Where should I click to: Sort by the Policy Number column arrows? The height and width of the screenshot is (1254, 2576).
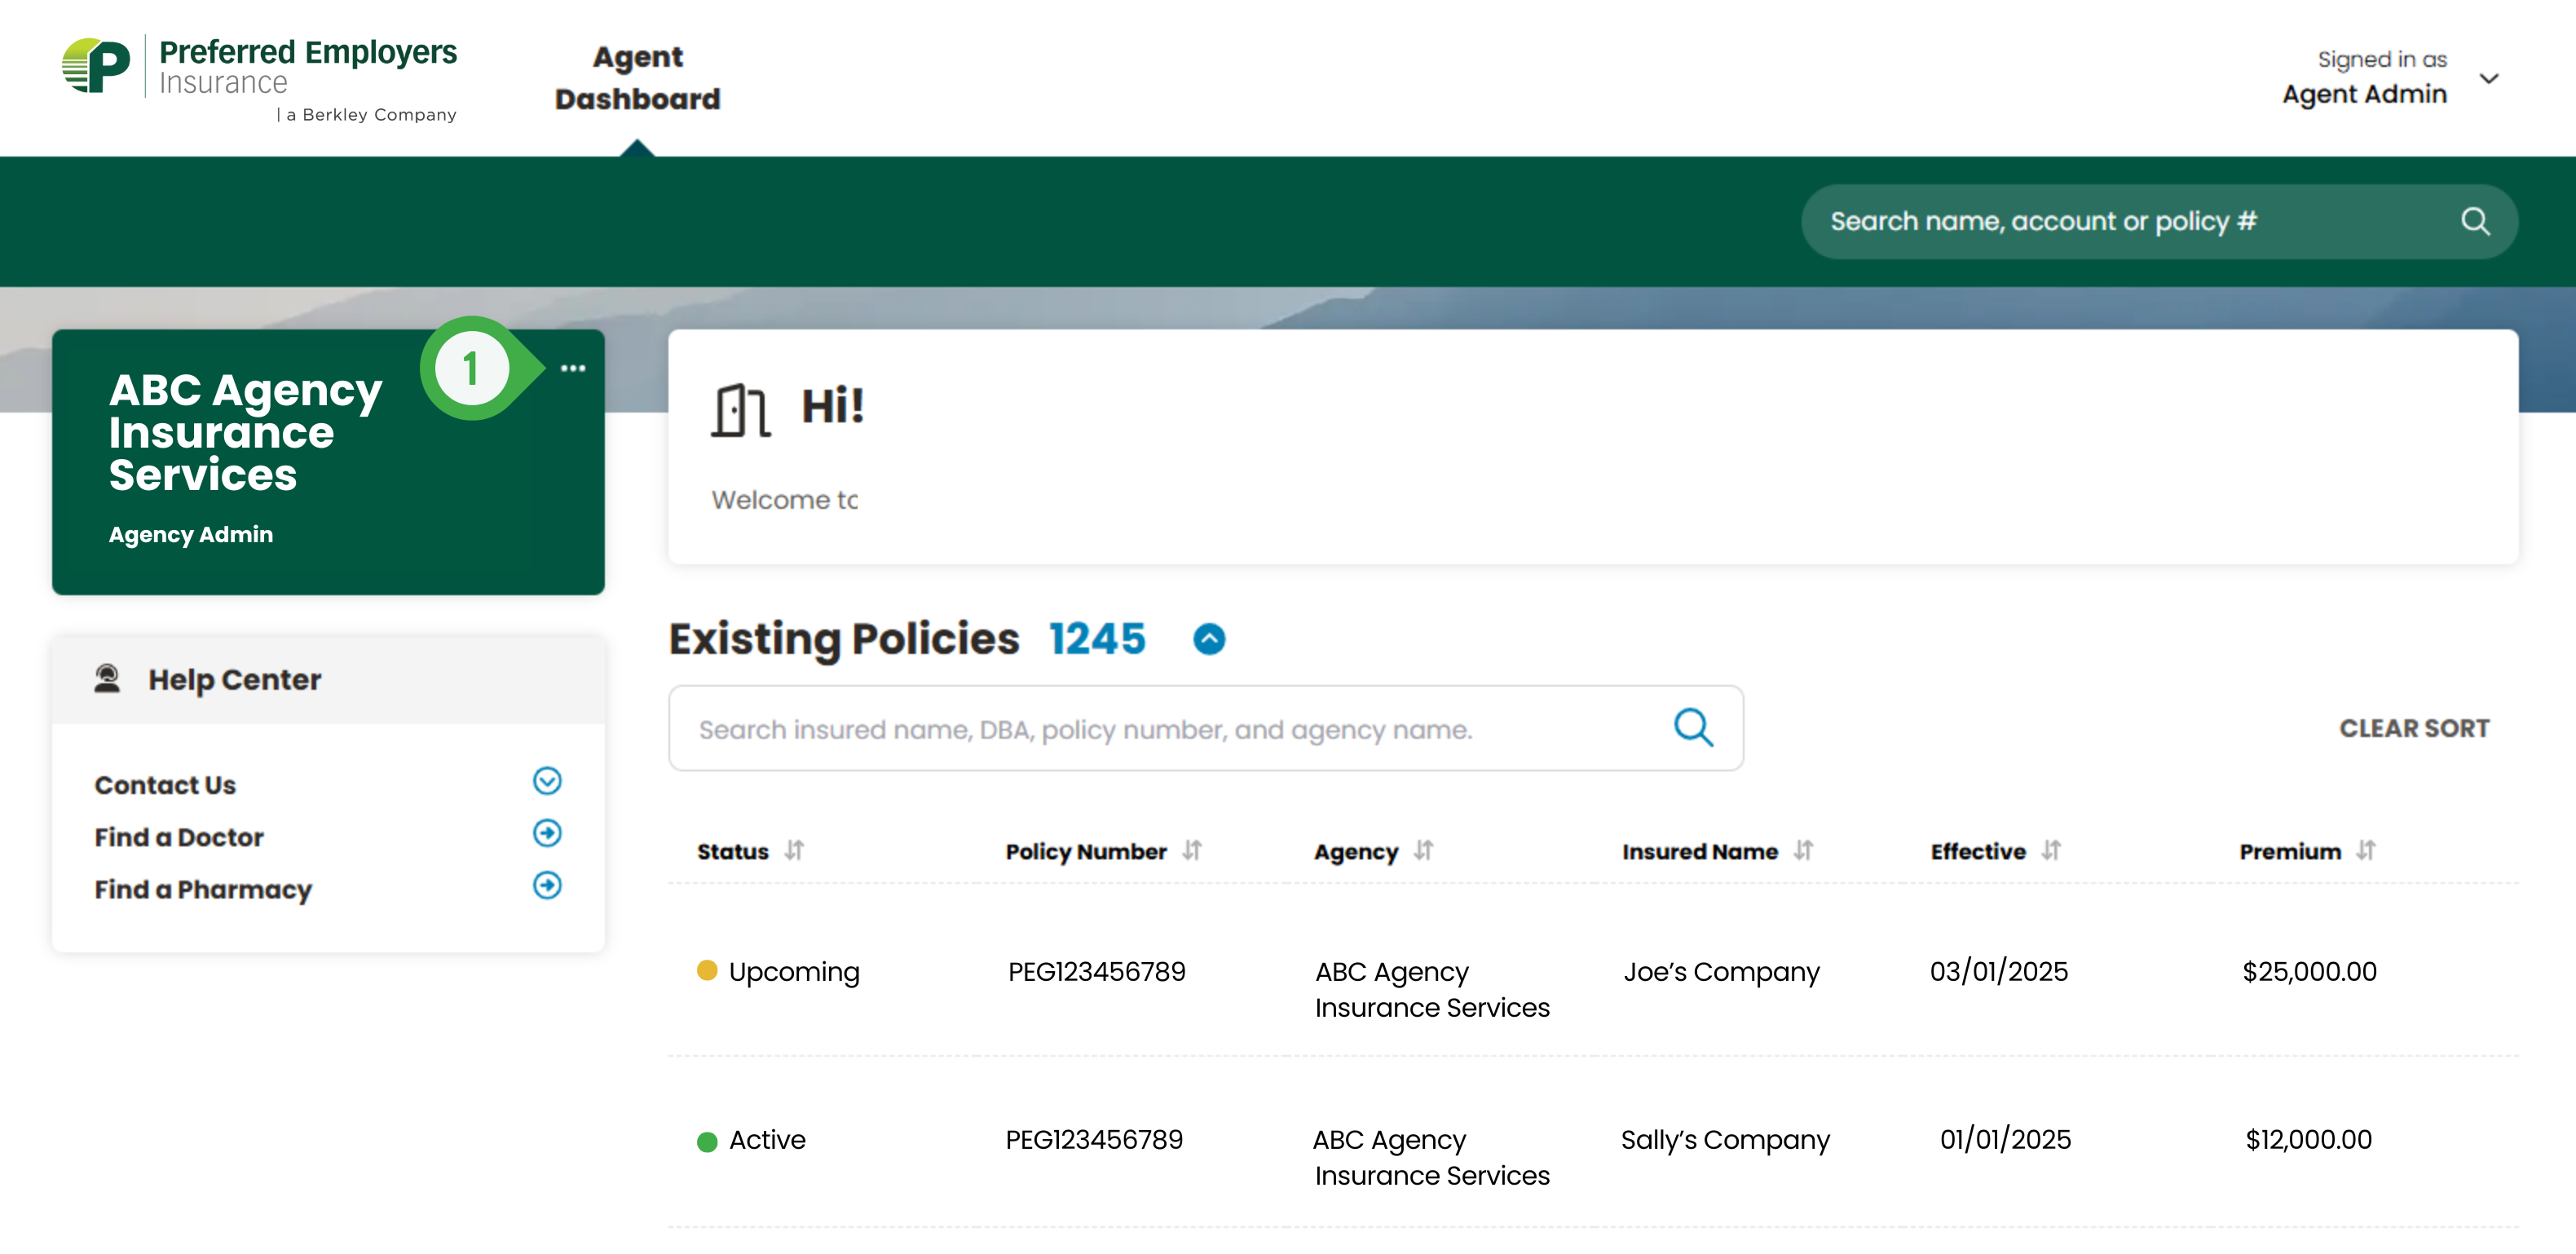[1192, 851]
